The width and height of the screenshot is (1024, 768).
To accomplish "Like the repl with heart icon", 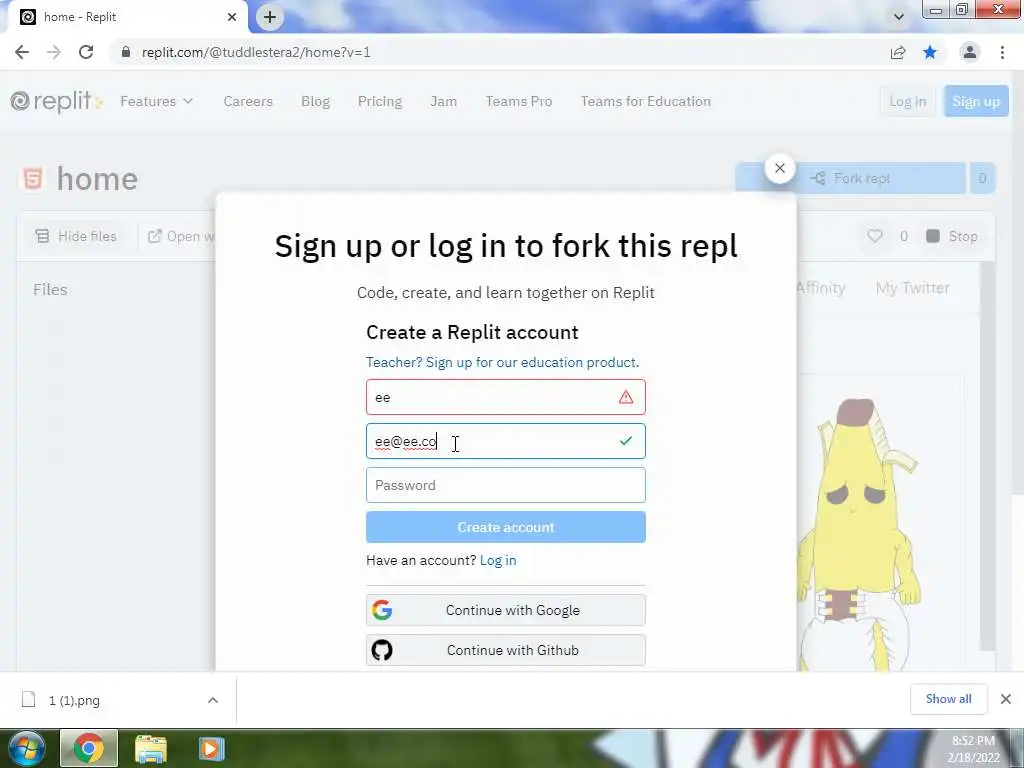I will (x=874, y=236).
